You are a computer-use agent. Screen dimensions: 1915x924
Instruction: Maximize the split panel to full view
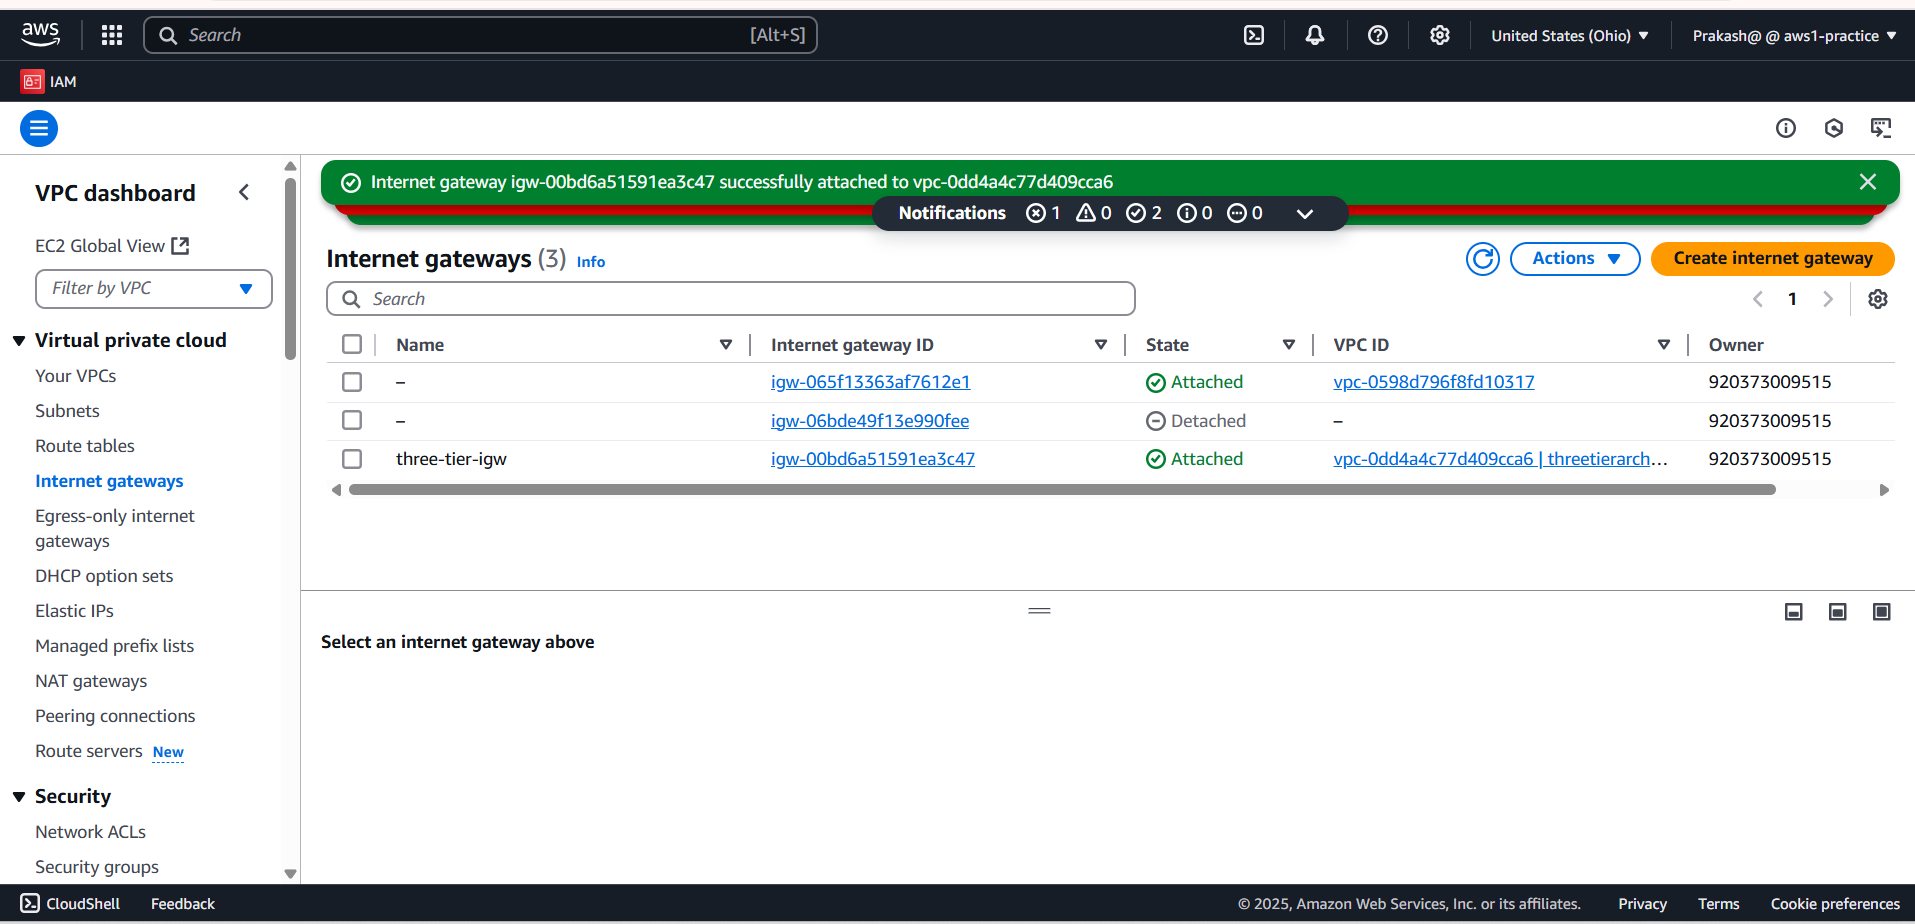1882,612
